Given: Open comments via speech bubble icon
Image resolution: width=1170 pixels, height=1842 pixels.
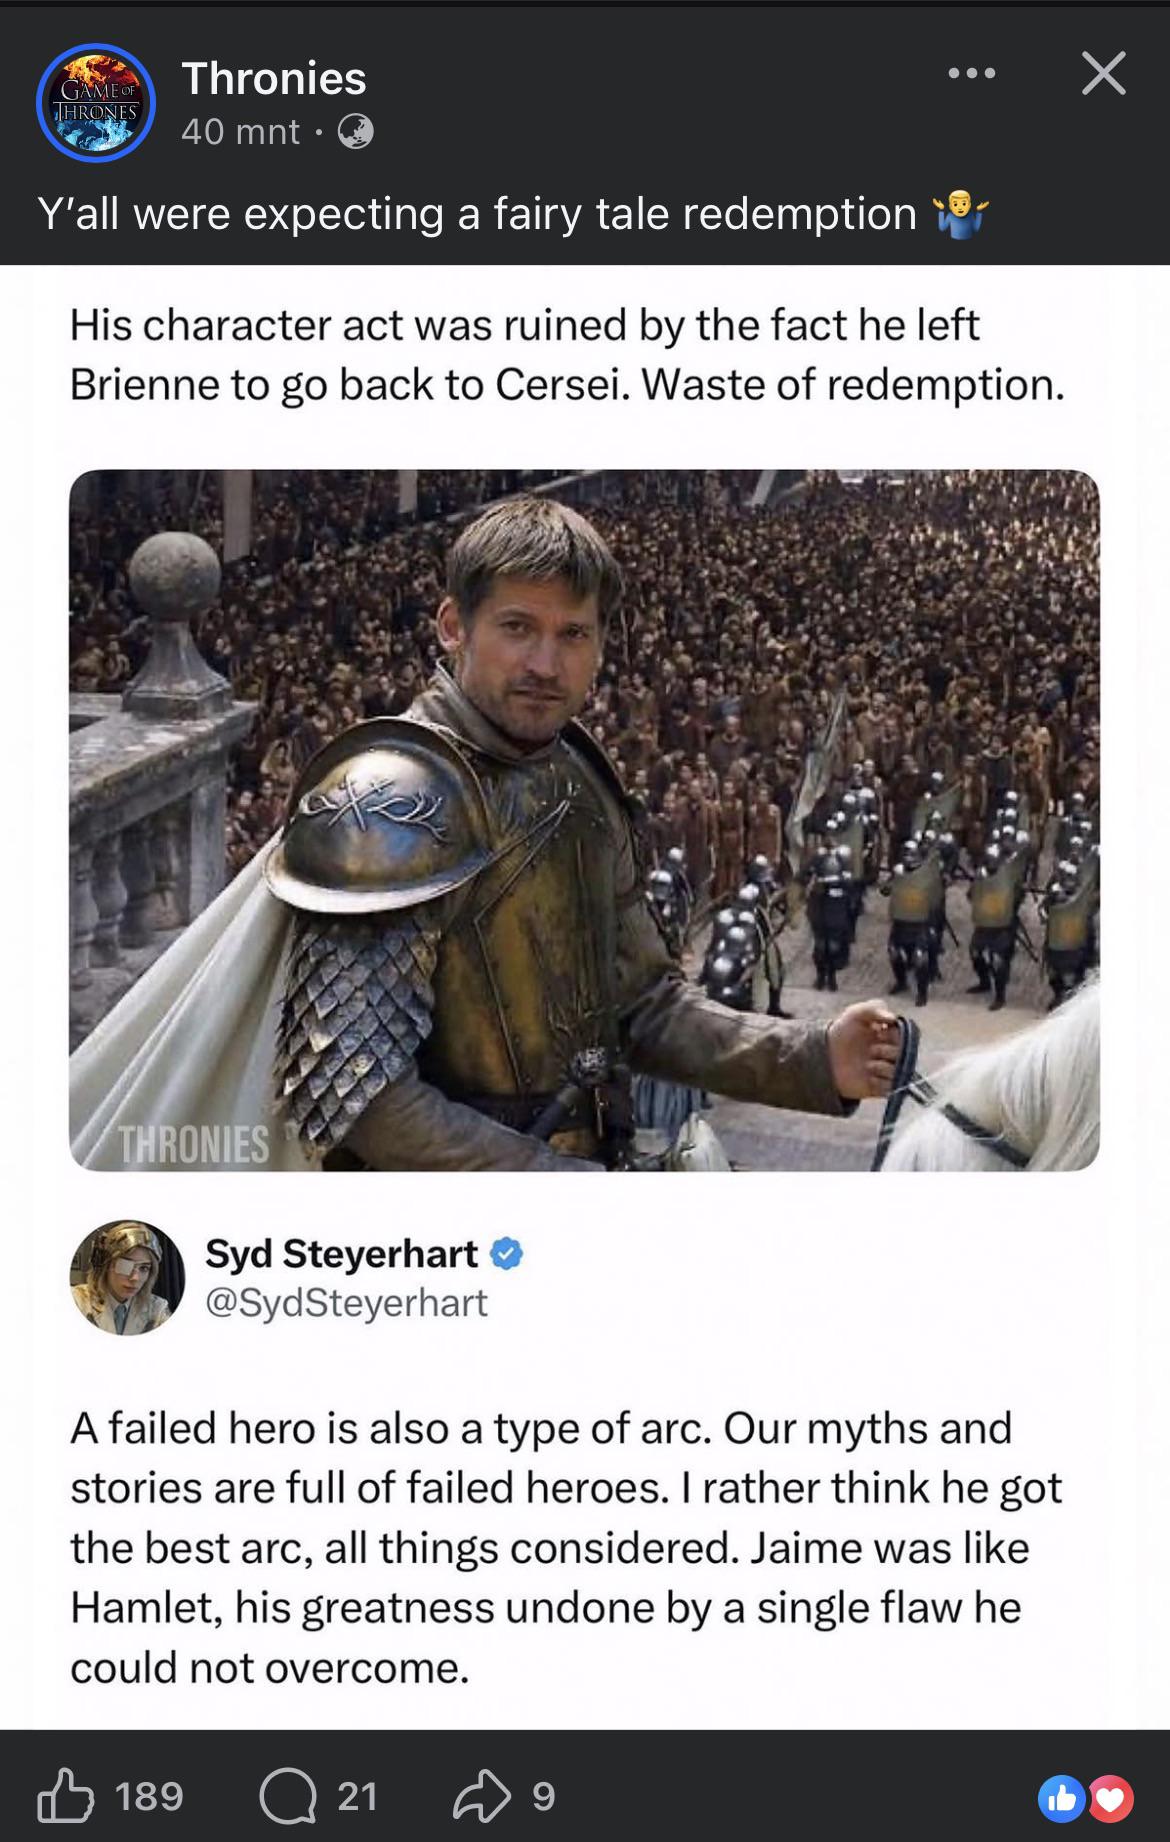Looking at the screenshot, I should [288, 1797].
